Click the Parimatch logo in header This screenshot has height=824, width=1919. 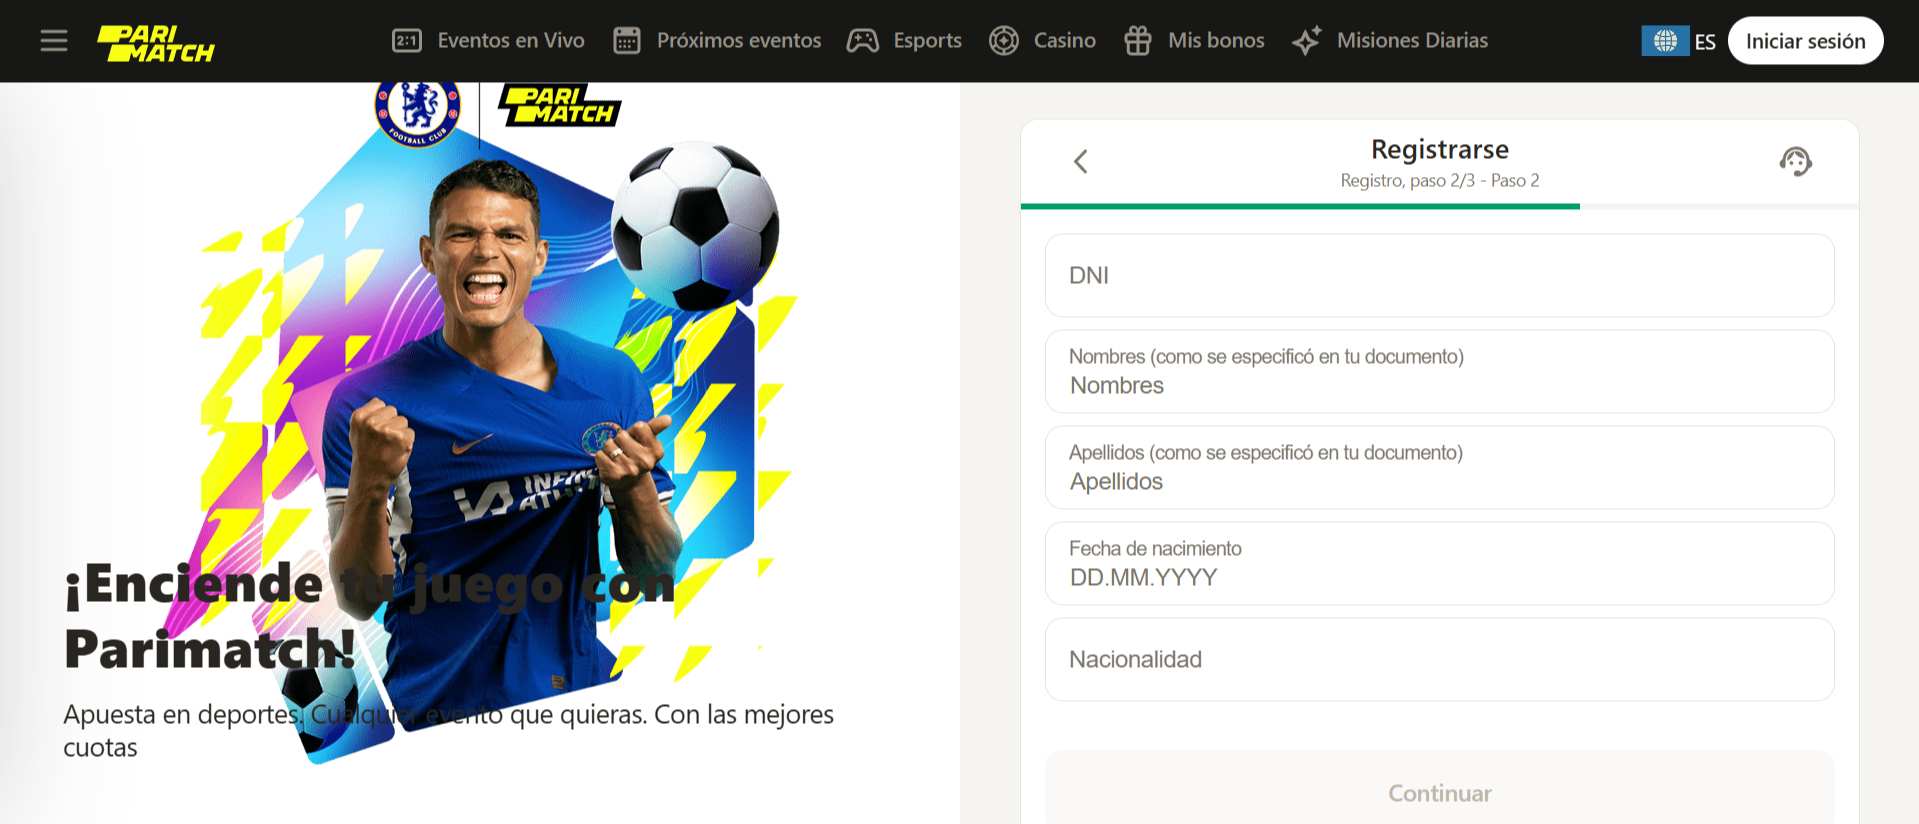pos(156,43)
